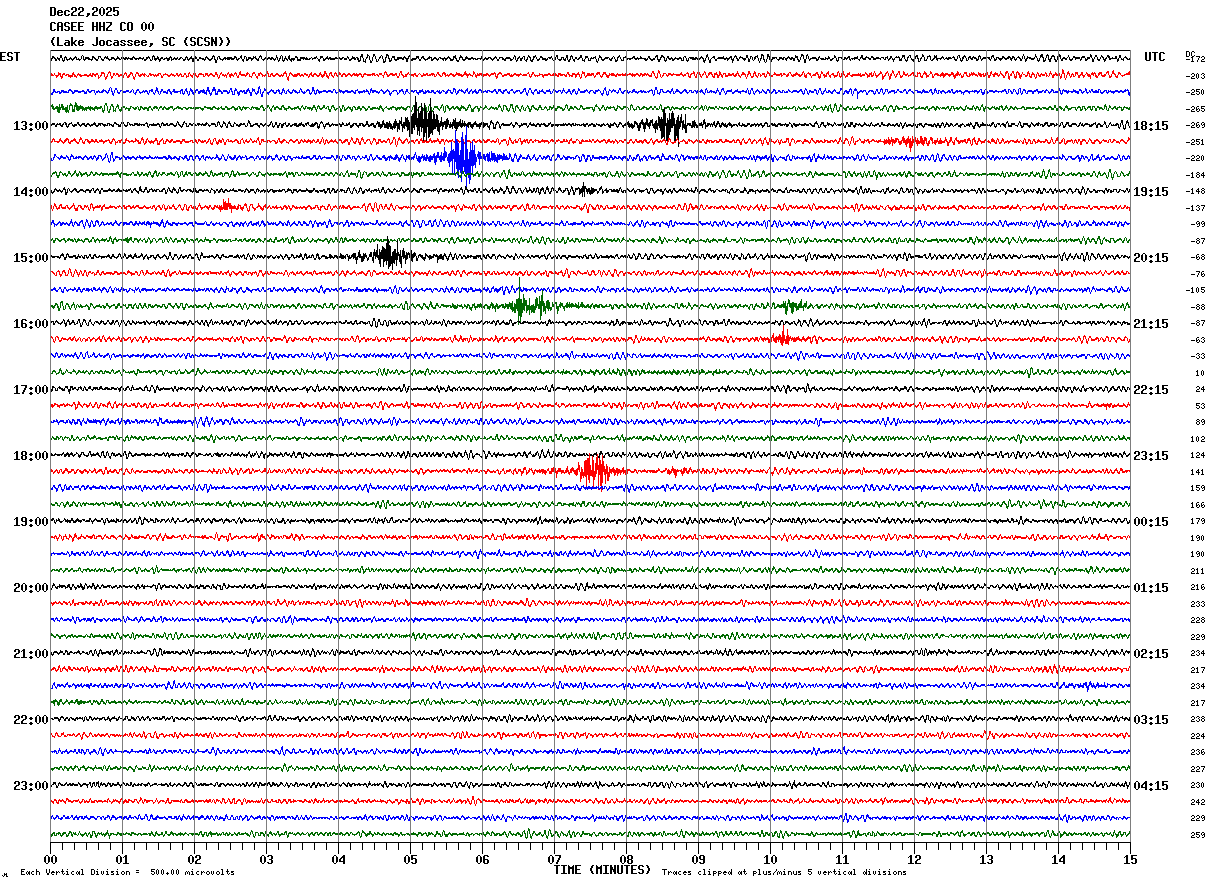Click the 22:15 UTC time label
This screenshot has width=1210, height=886.
(x=1151, y=390)
